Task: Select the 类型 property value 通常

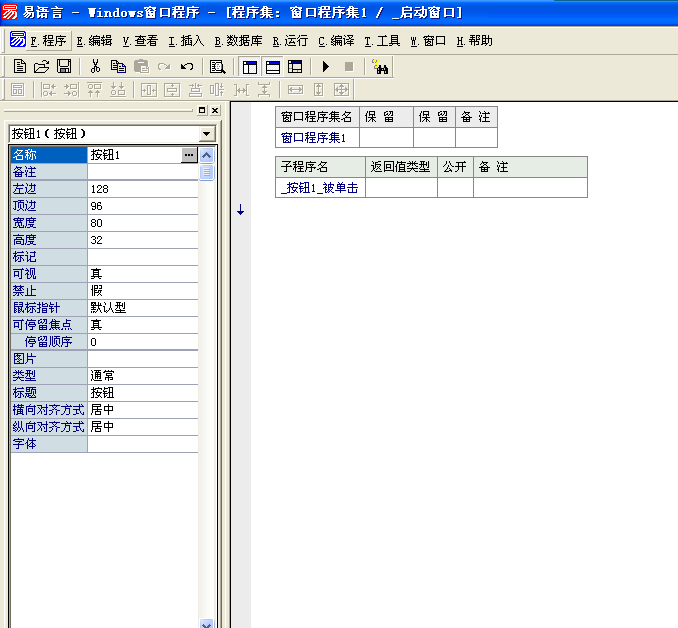Action: (143, 376)
